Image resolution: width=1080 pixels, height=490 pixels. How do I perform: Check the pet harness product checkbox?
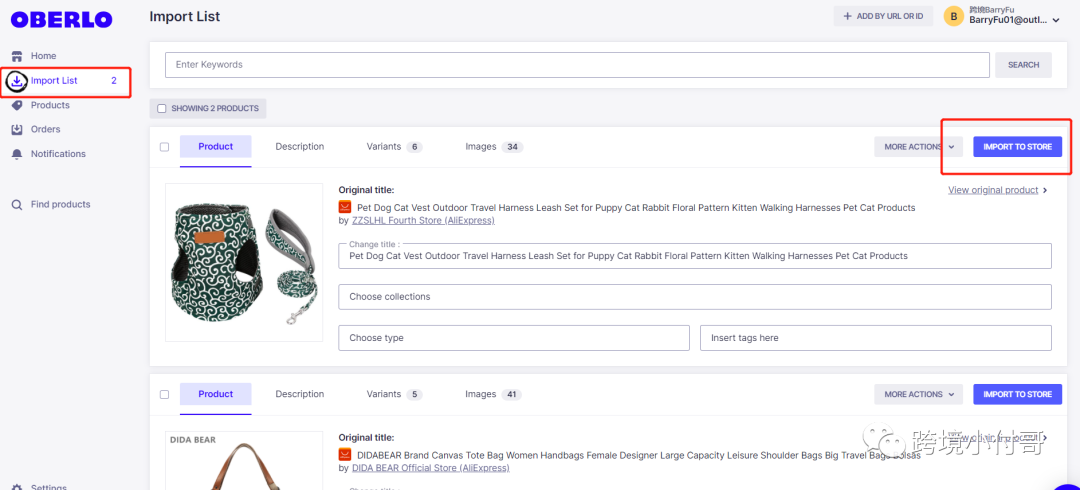pyautogui.click(x=164, y=147)
